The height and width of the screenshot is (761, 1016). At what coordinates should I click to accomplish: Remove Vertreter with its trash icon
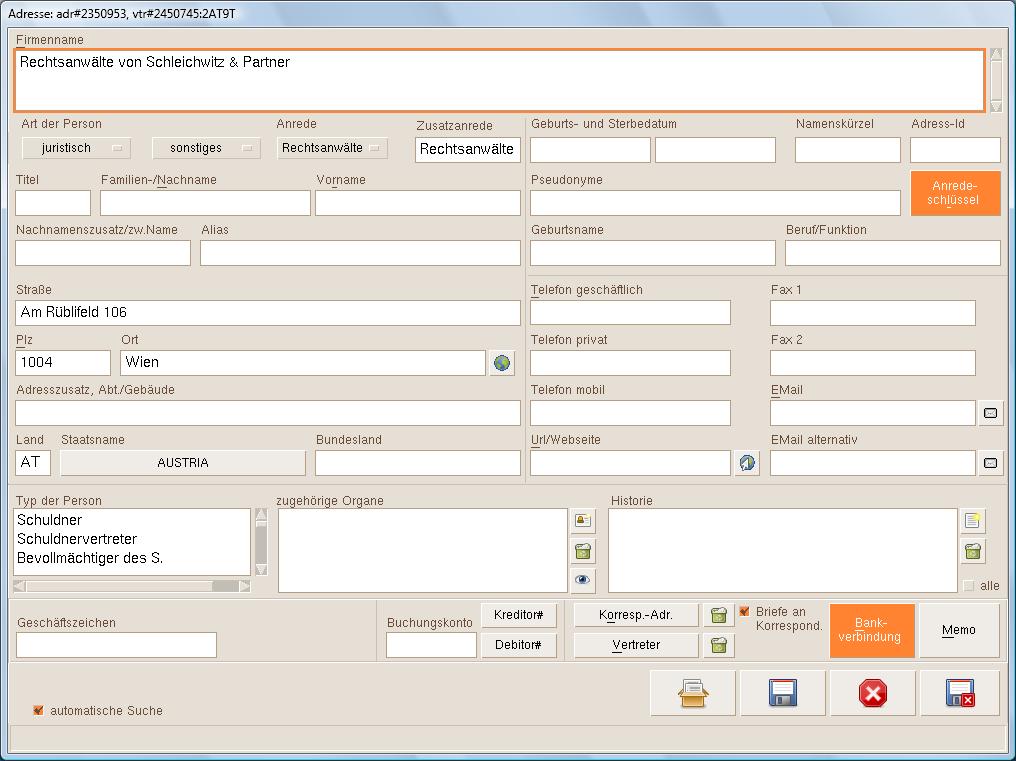[719, 645]
